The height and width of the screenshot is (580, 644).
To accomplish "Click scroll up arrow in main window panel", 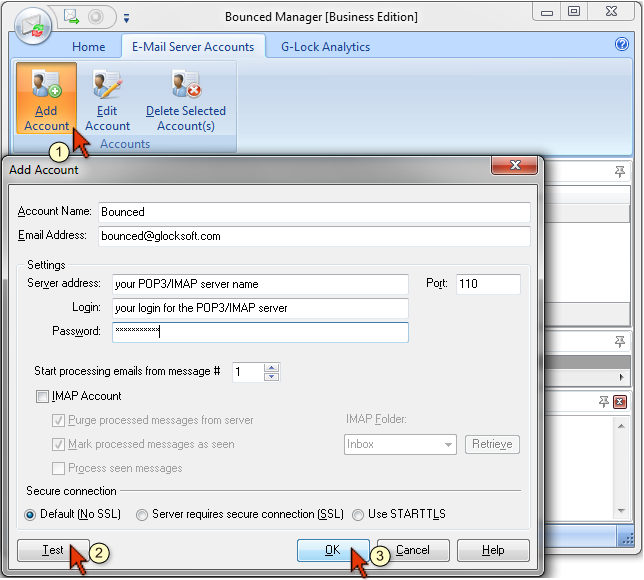I will (x=621, y=426).
